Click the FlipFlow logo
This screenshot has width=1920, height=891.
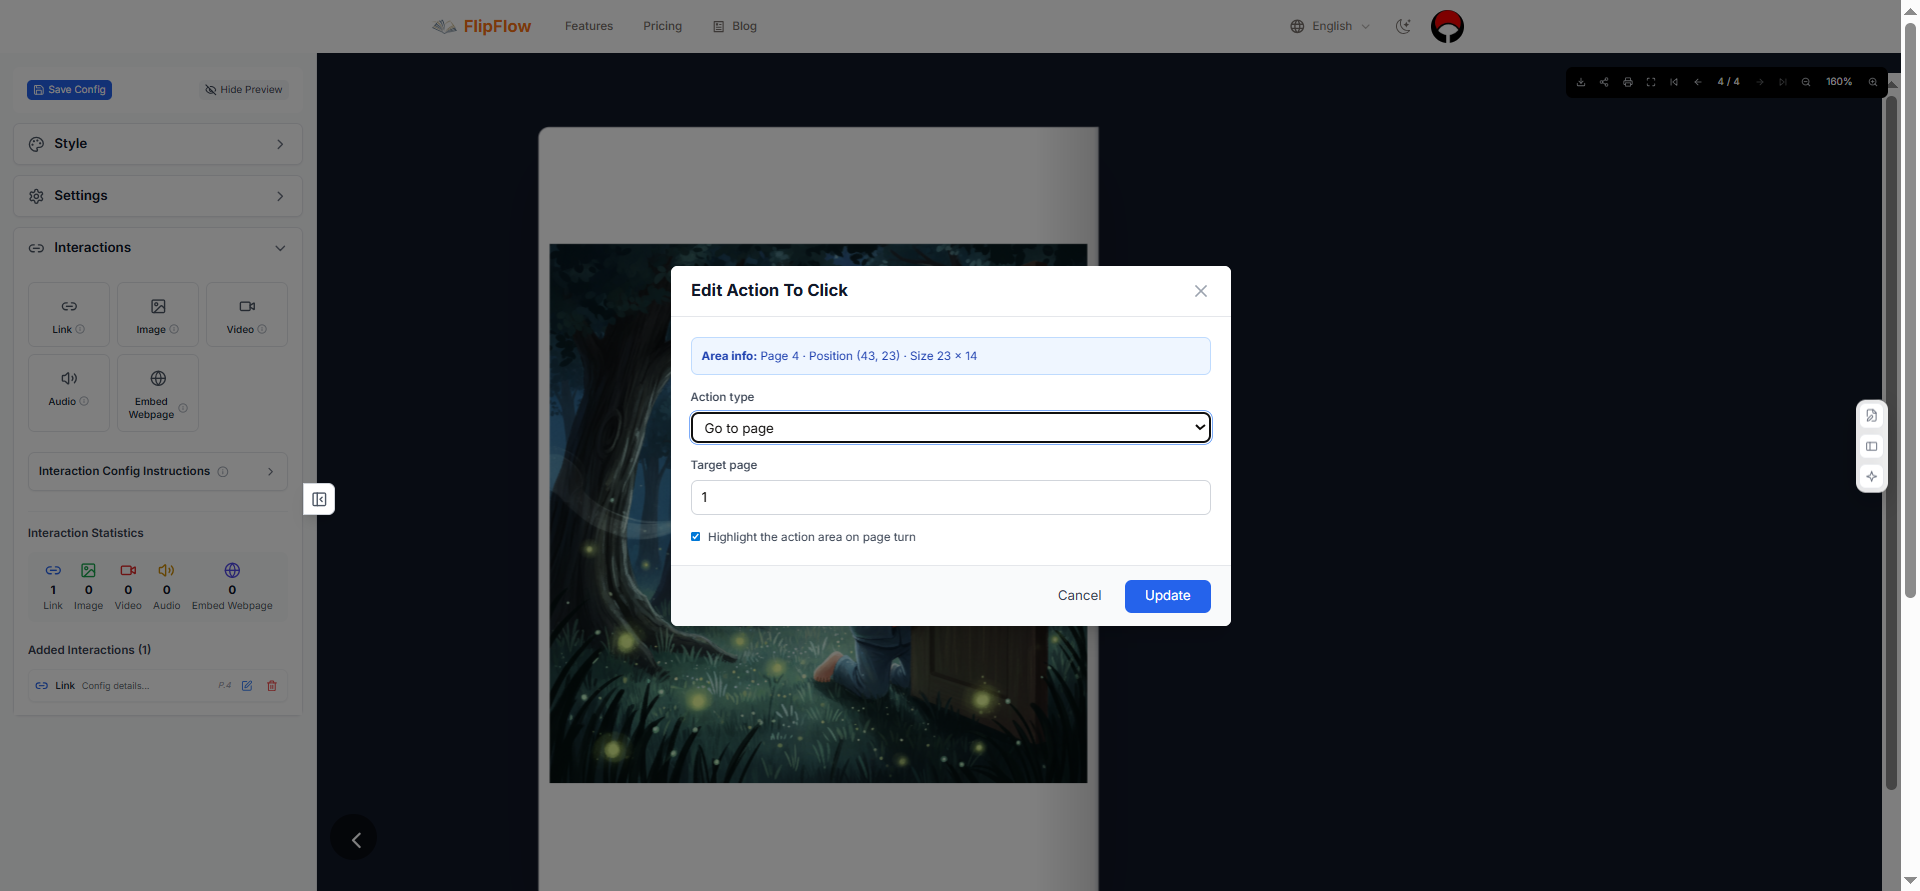click(482, 26)
